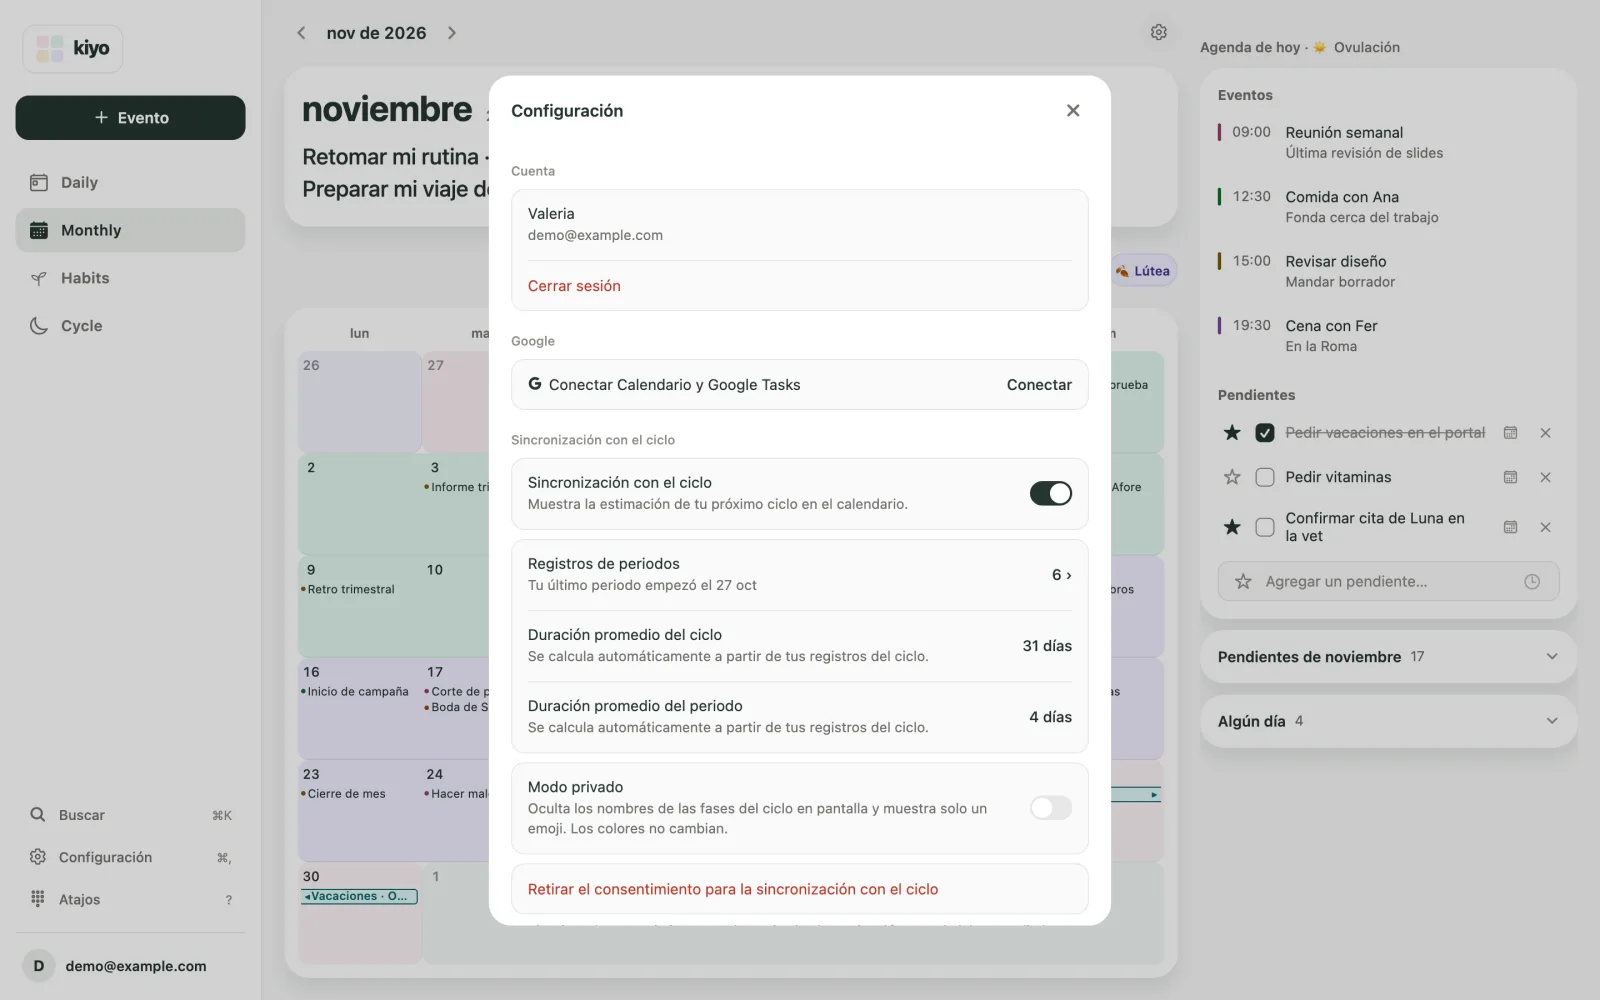
Task: Open calendar icon for Pedir vitaminas
Action: [1510, 477]
